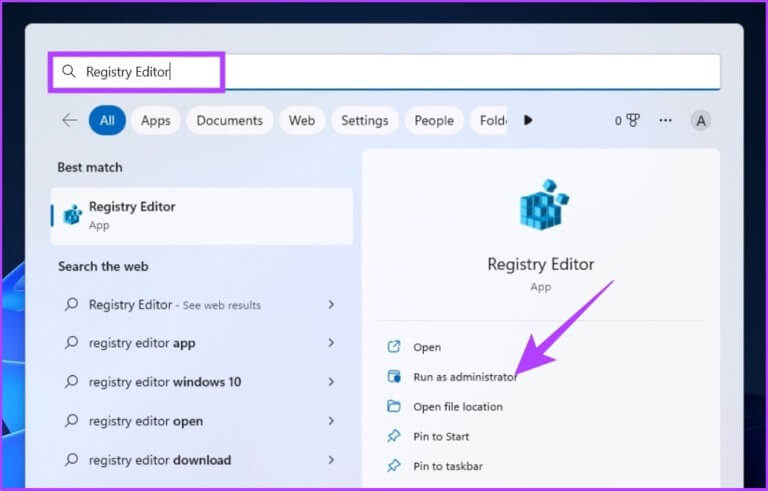Image resolution: width=768 pixels, height=491 pixels.
Task: Switch to the Web filter tab
Action: click(x=302, y=121)
